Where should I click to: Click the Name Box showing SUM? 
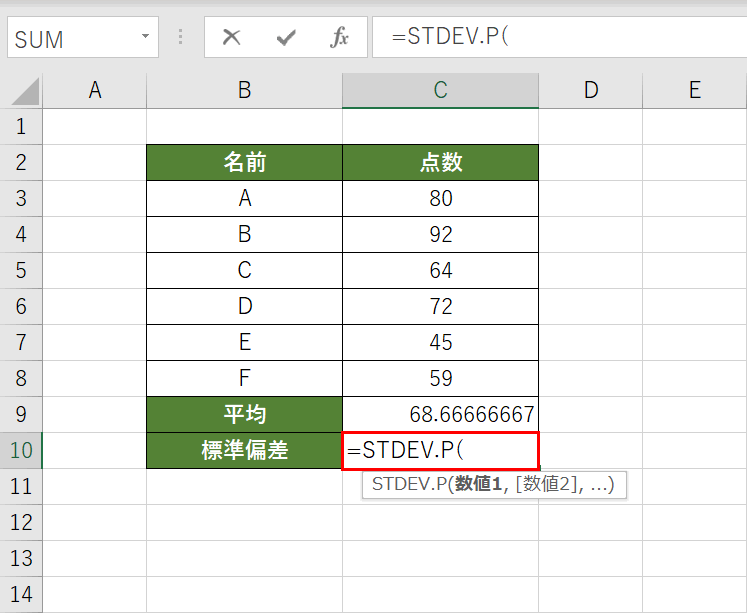(x=83, y=37)
